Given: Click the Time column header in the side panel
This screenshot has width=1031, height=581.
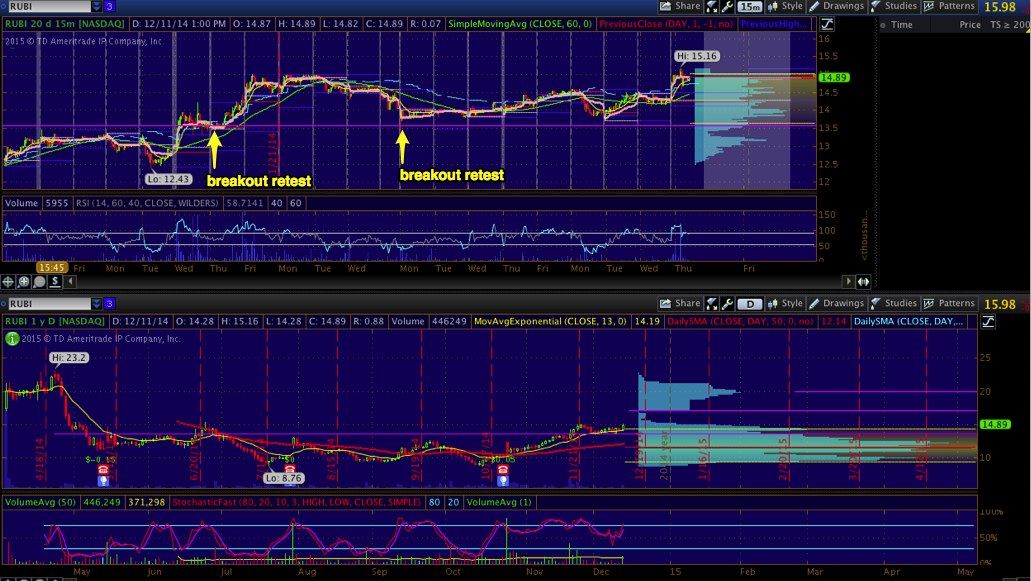Looking at the screenshot, I should coord(902,24).
